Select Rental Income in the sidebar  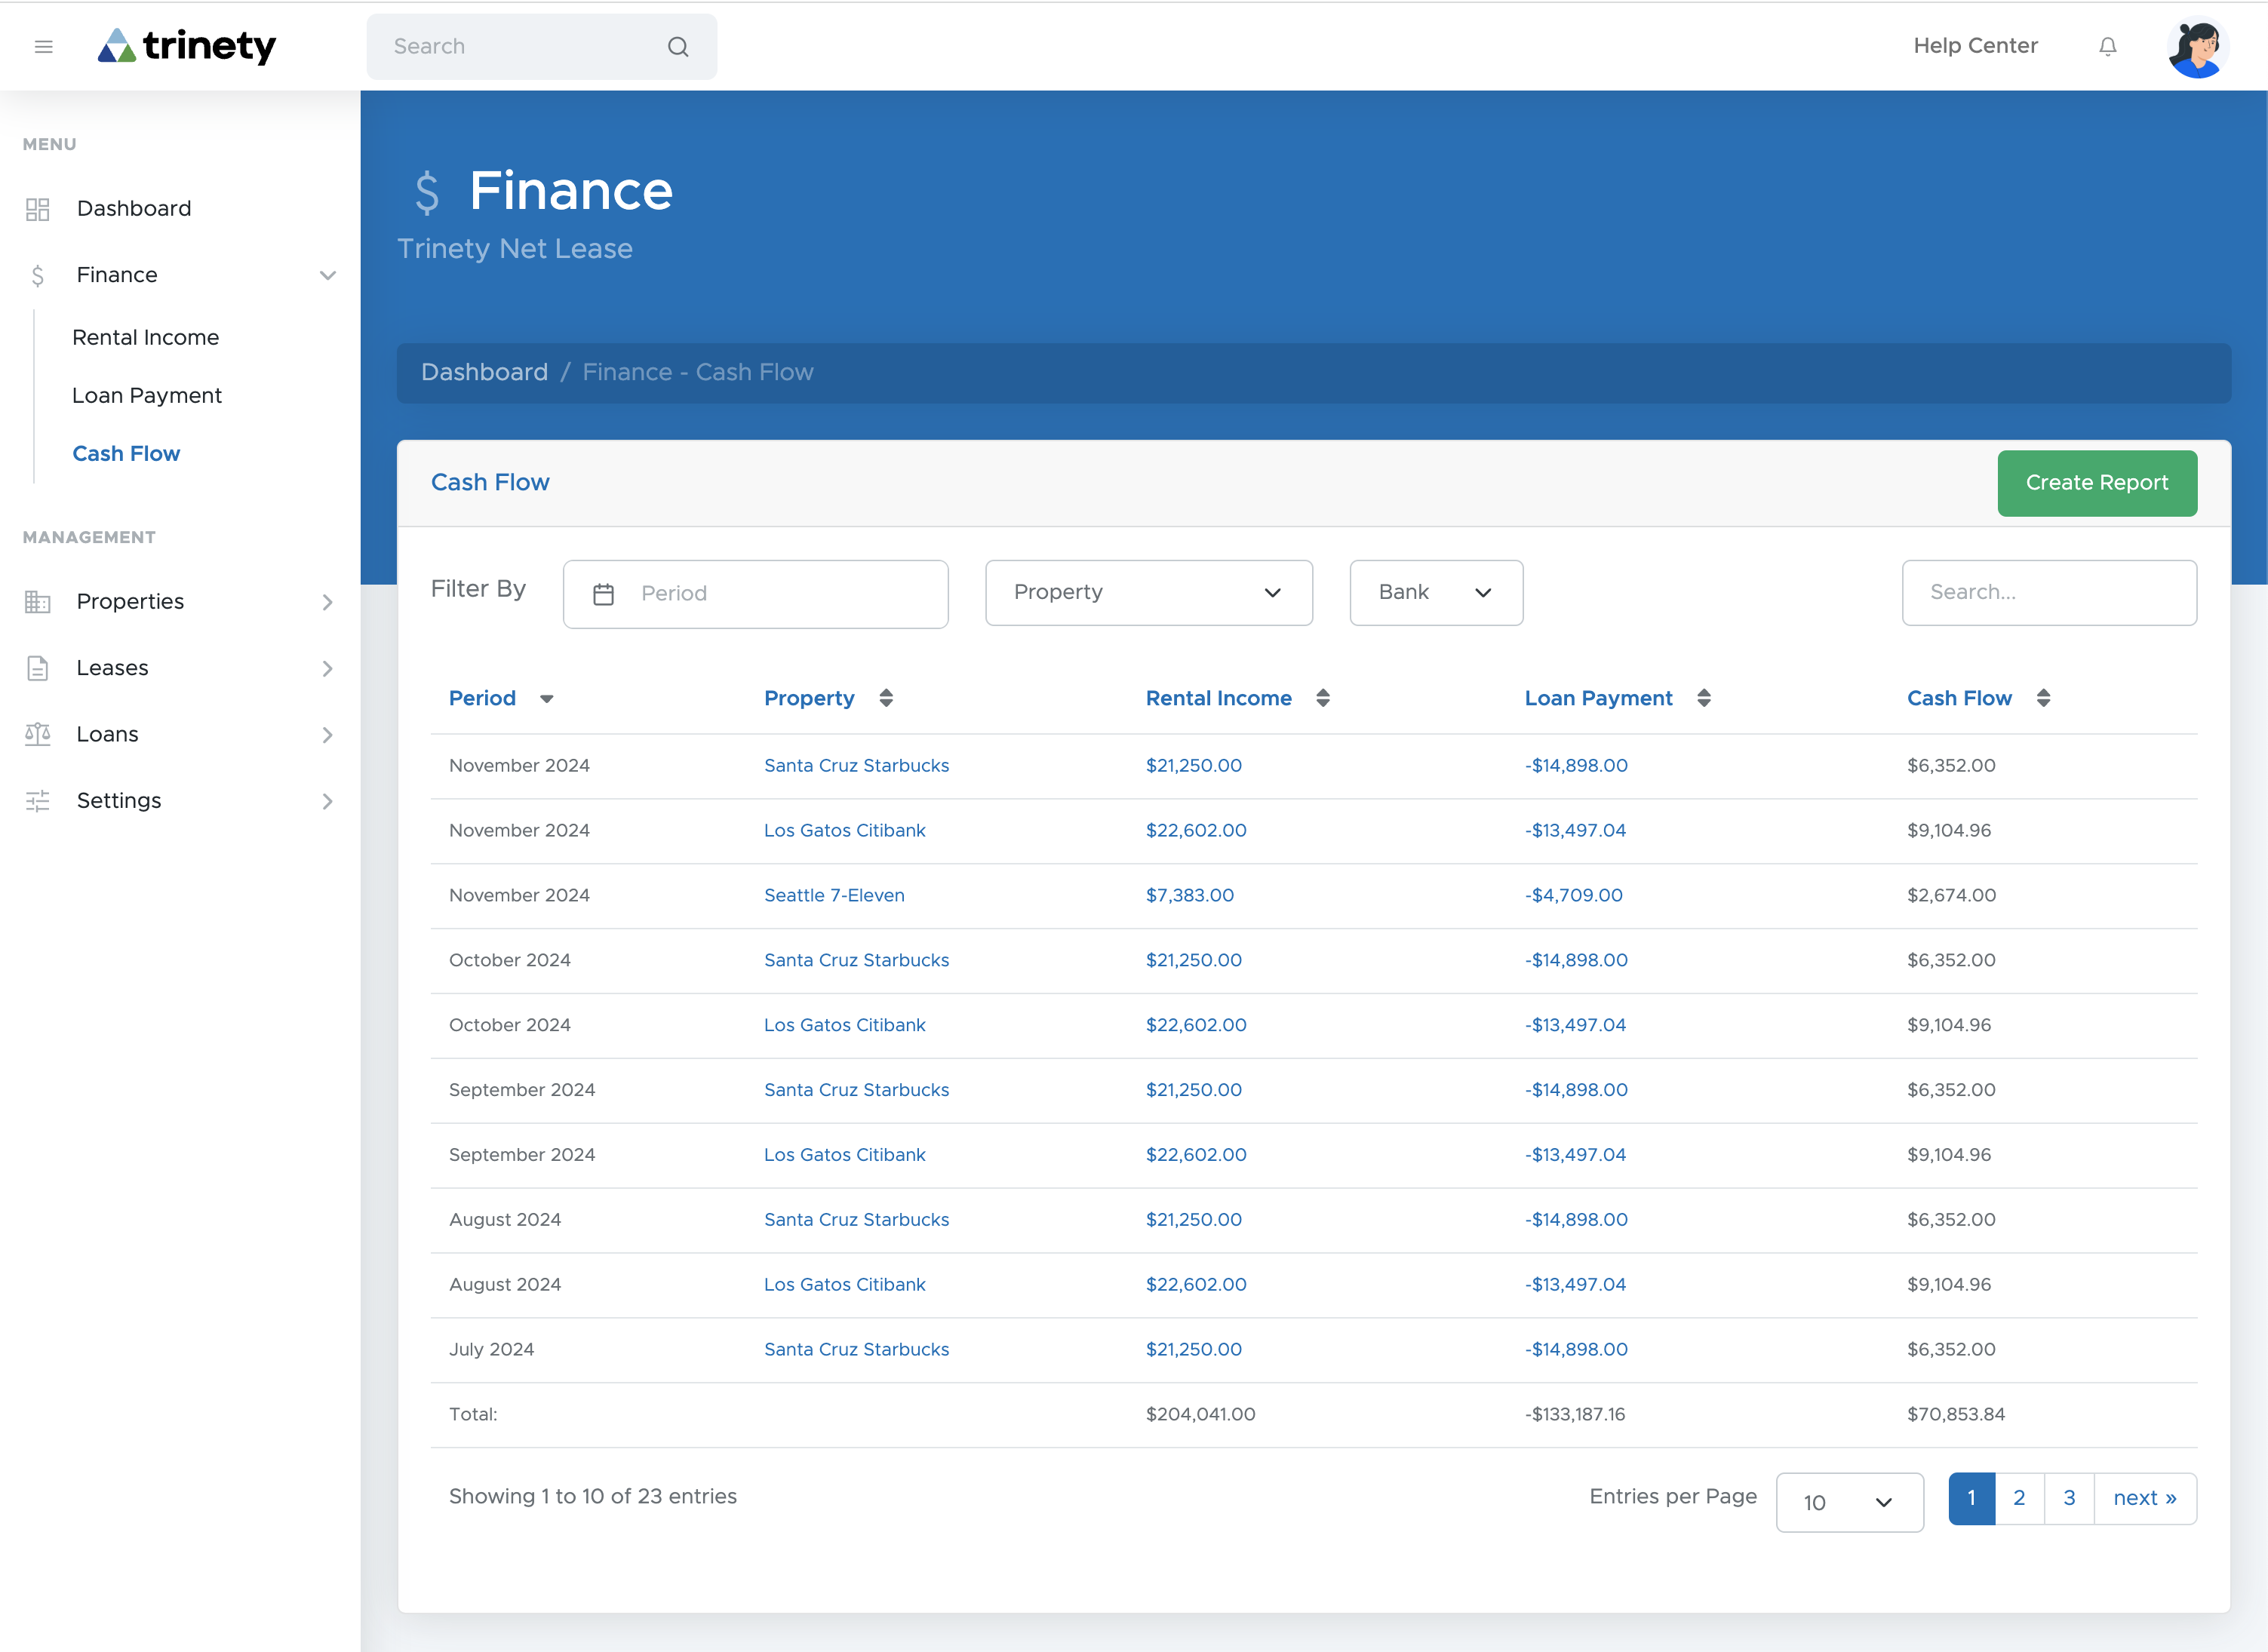[146, 337]
